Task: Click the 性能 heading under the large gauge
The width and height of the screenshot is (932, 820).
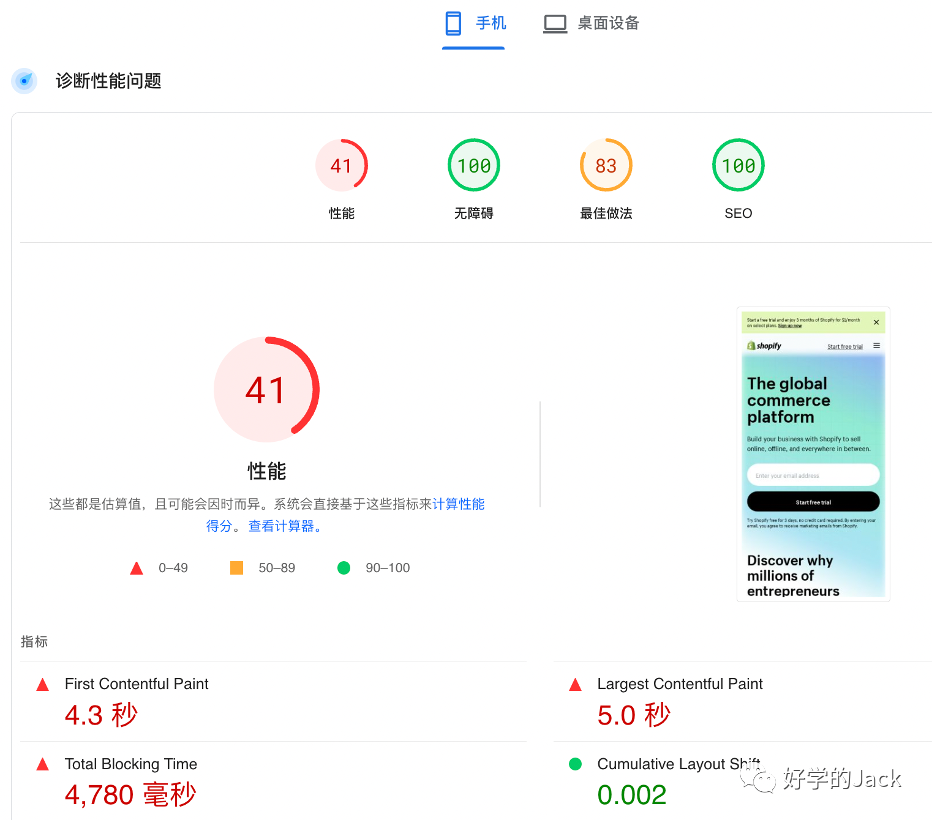Action: click(x=267, y=471)
